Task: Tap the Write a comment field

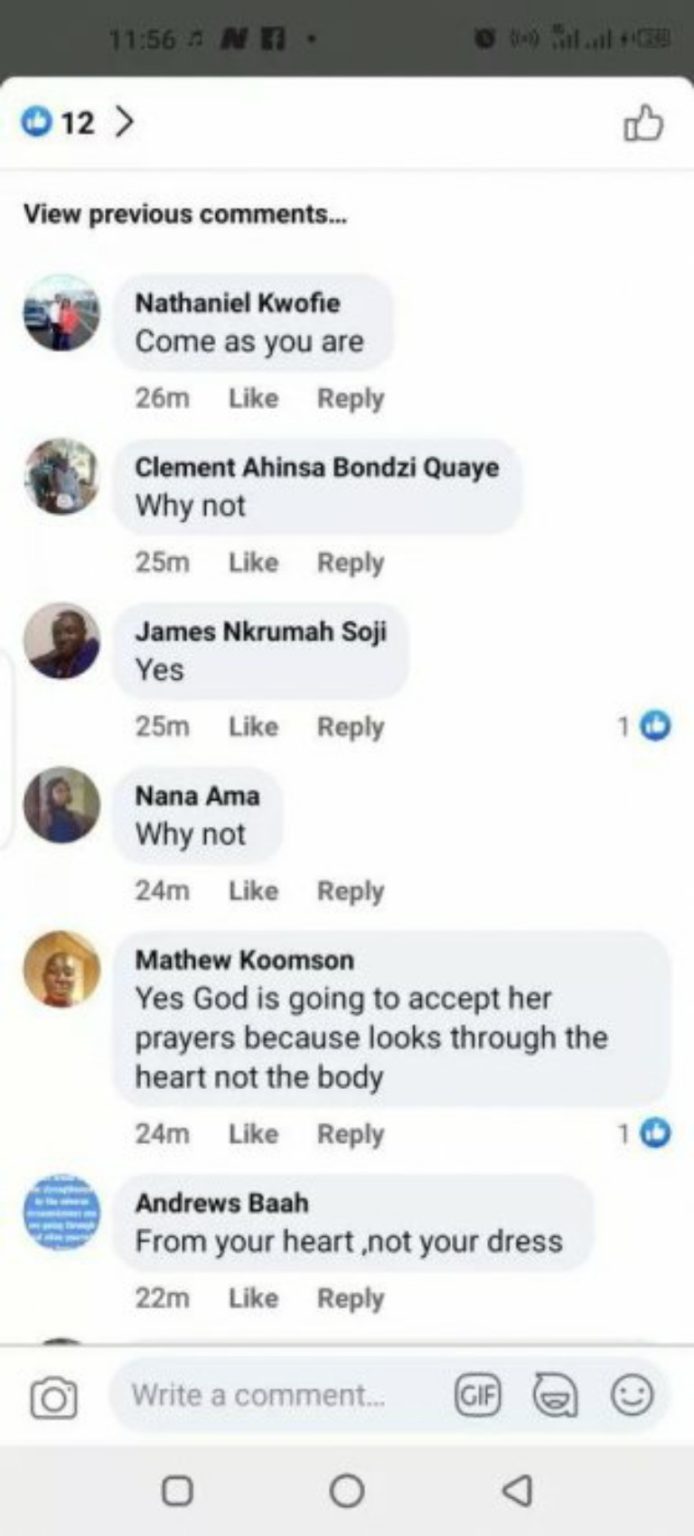Action: tap(280, 1394)
